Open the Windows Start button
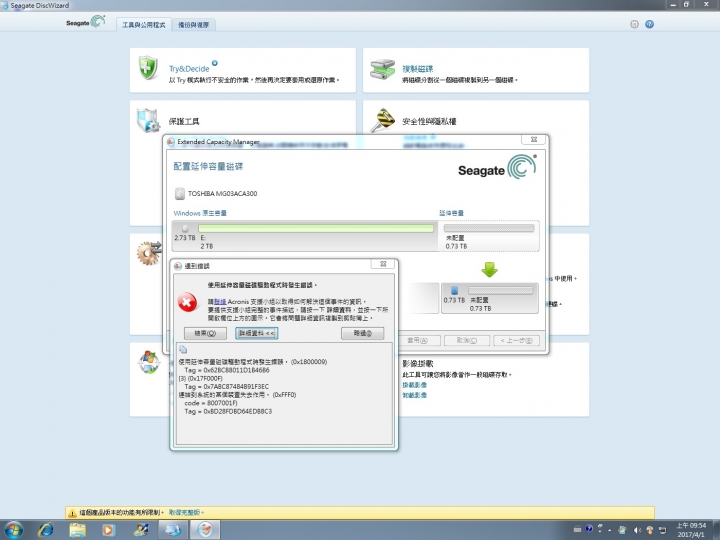The width and height of the screenshot is (720, 540). click(14, 530)
